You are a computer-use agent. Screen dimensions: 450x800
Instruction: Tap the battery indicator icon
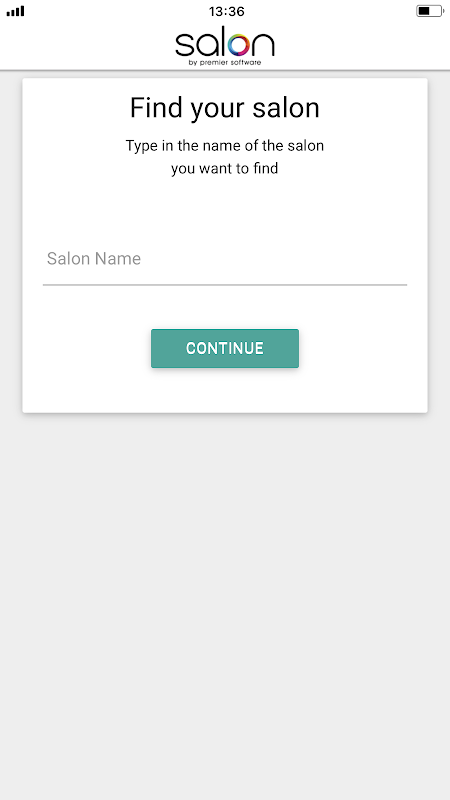430,11
